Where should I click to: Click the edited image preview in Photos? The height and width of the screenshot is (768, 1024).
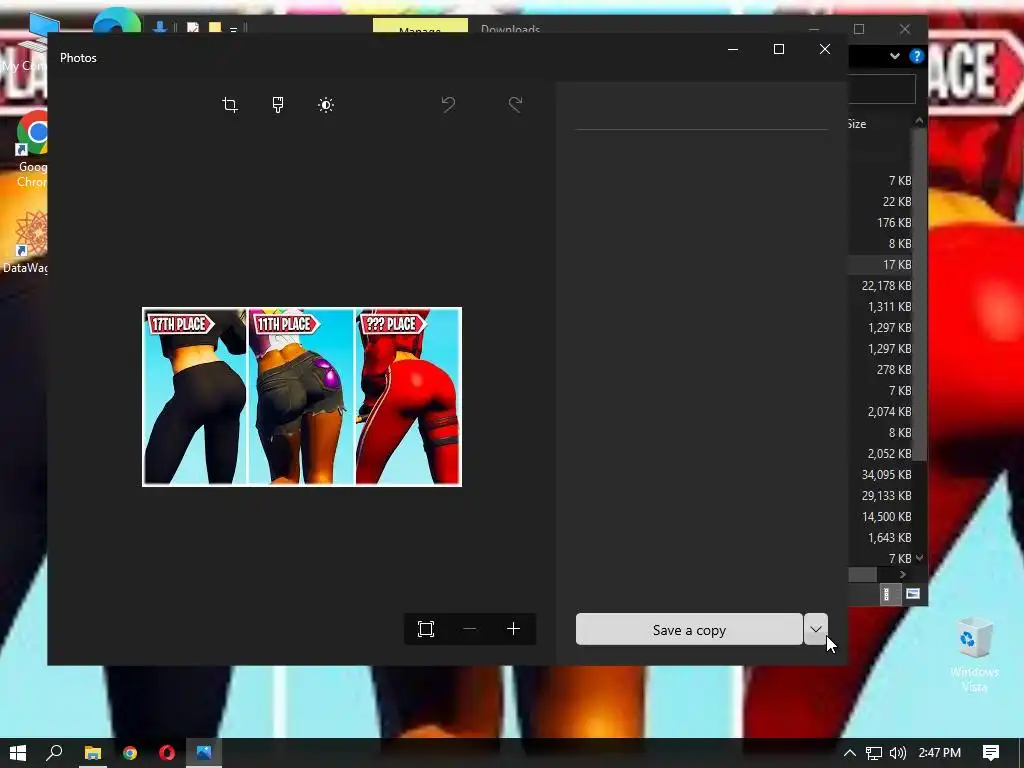302,396
